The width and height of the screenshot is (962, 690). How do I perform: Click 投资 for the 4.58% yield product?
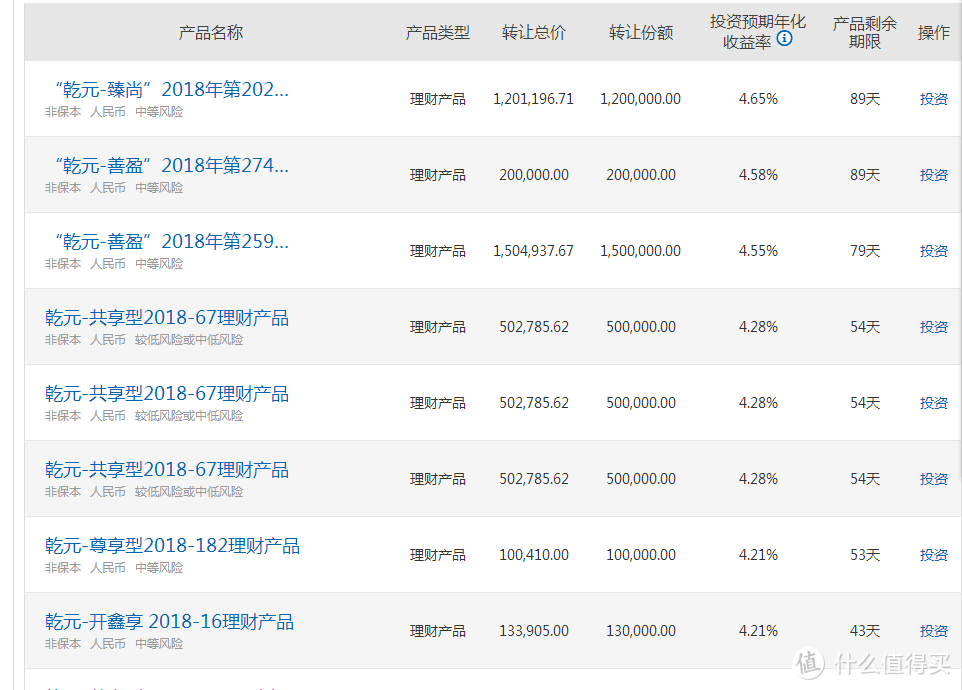coord(933,175)
